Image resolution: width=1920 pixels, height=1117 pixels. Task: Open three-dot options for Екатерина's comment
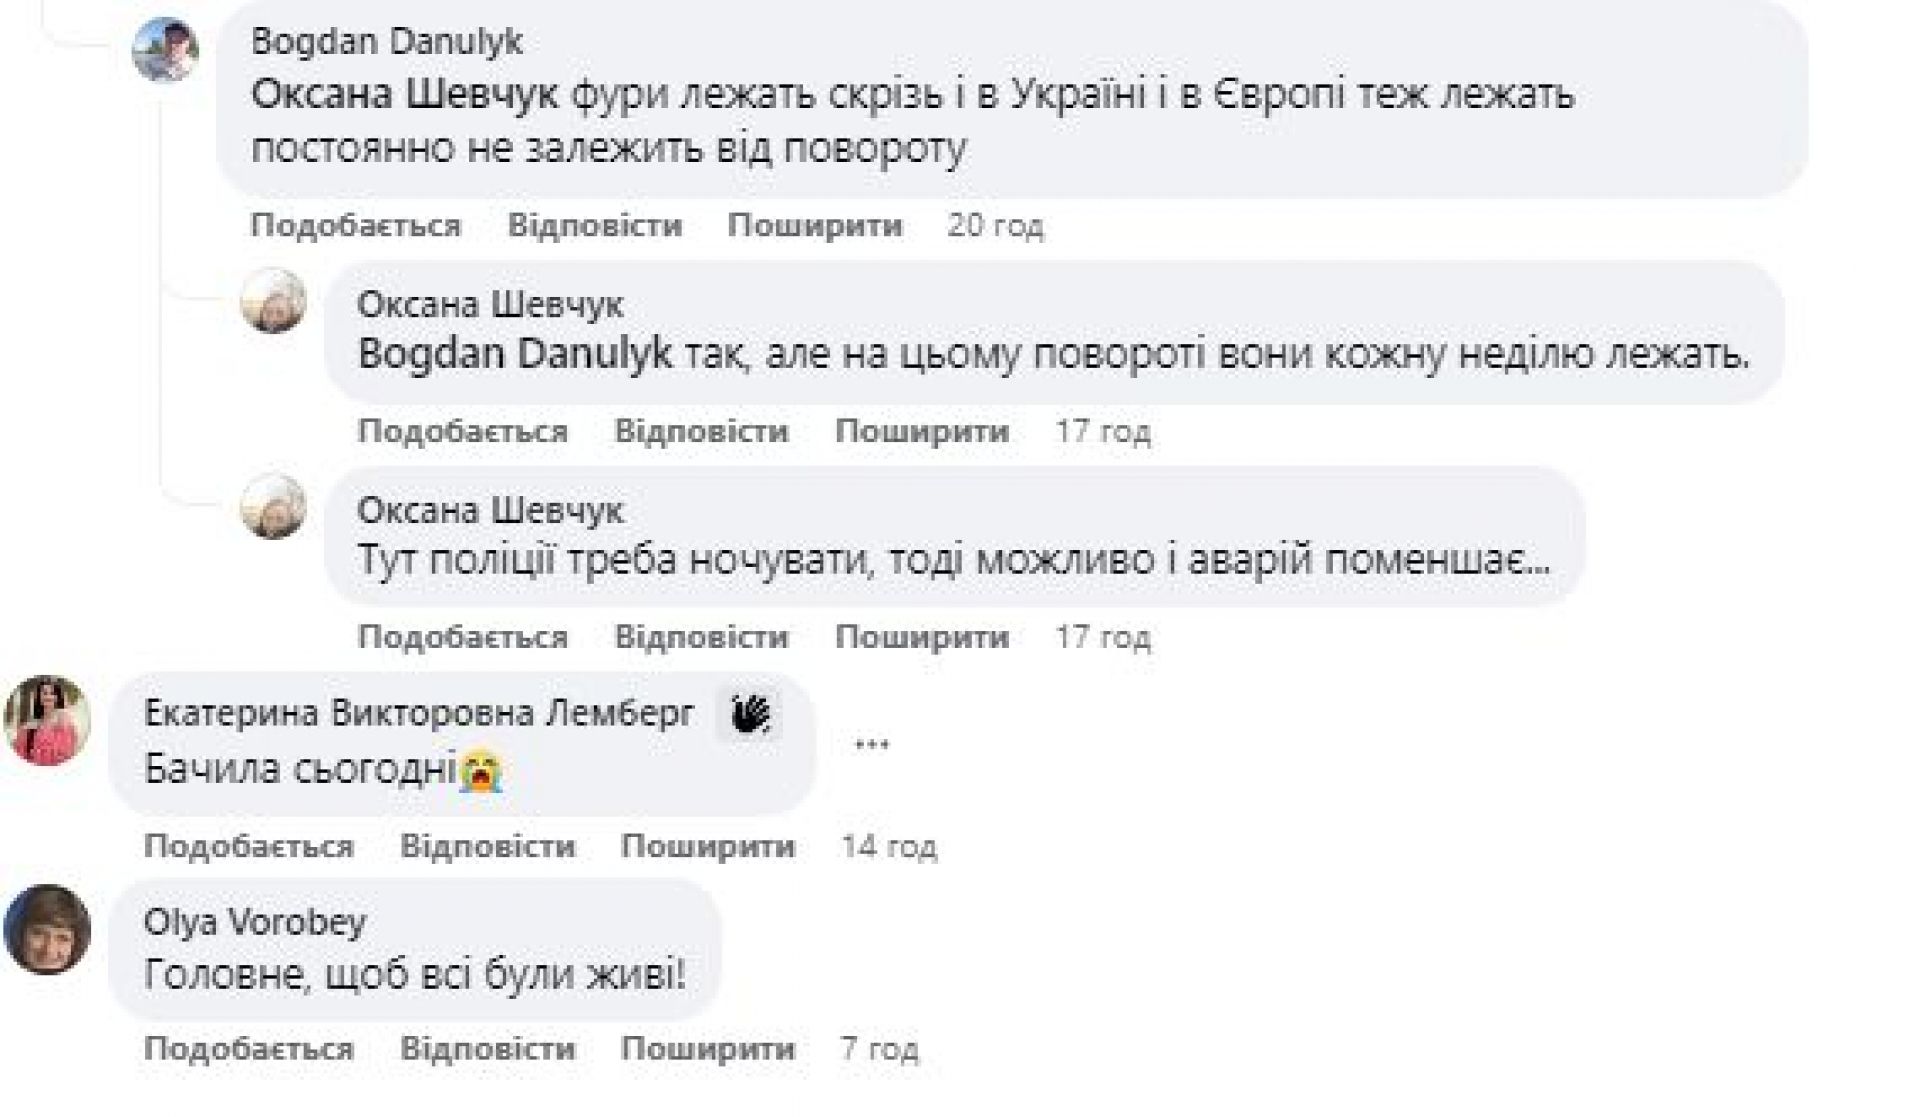(x=872, y=744)
